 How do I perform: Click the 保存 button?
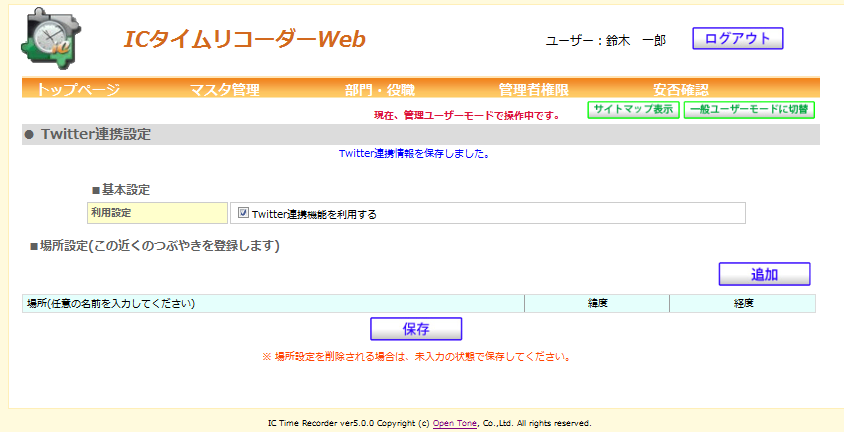click(416, 329)
